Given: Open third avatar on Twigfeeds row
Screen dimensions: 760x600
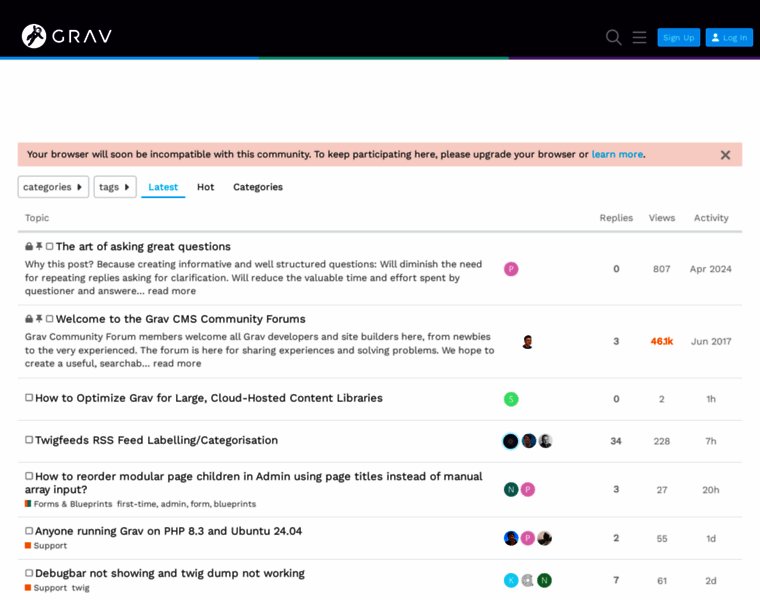Looking at the screenshot, I should coord(545,441).
